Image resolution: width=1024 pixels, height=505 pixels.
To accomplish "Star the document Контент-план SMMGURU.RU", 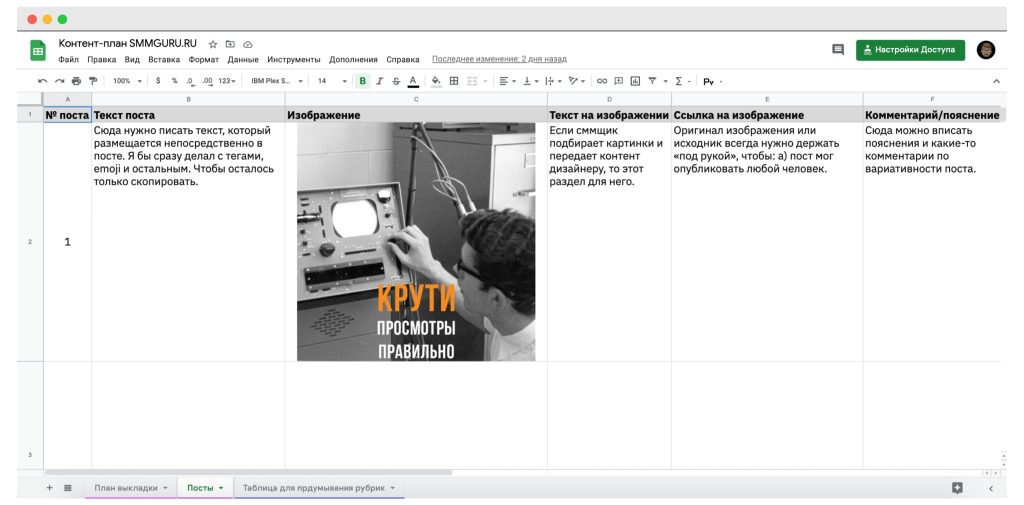I will tap(213, 44).
